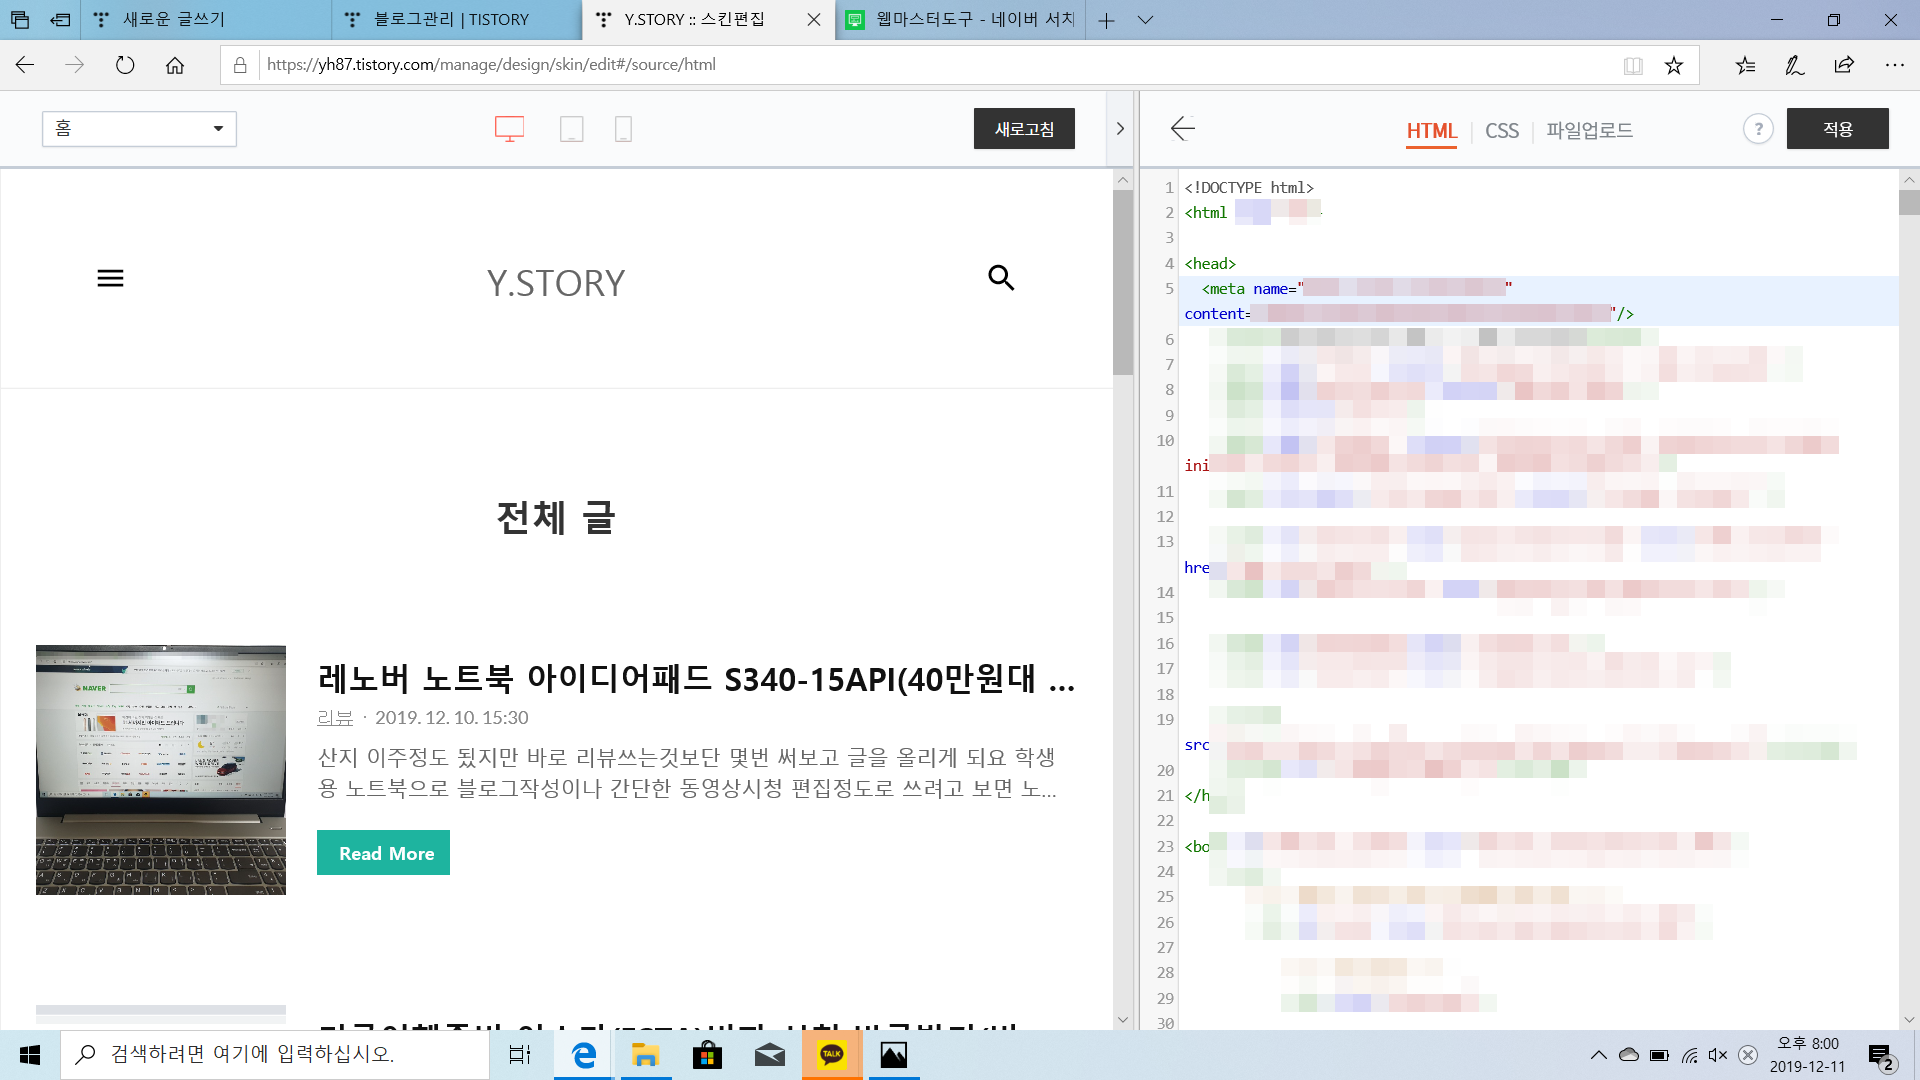
Task: Click the 적용 apply button
Action: (x=1837, y=129)
